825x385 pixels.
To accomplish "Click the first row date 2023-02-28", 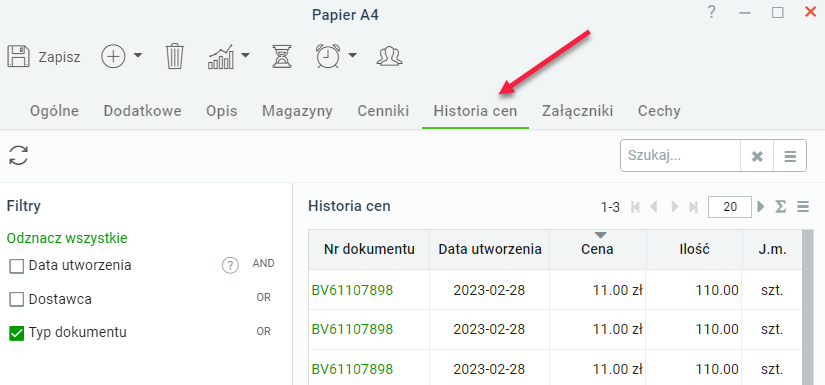I will point(489,290).
